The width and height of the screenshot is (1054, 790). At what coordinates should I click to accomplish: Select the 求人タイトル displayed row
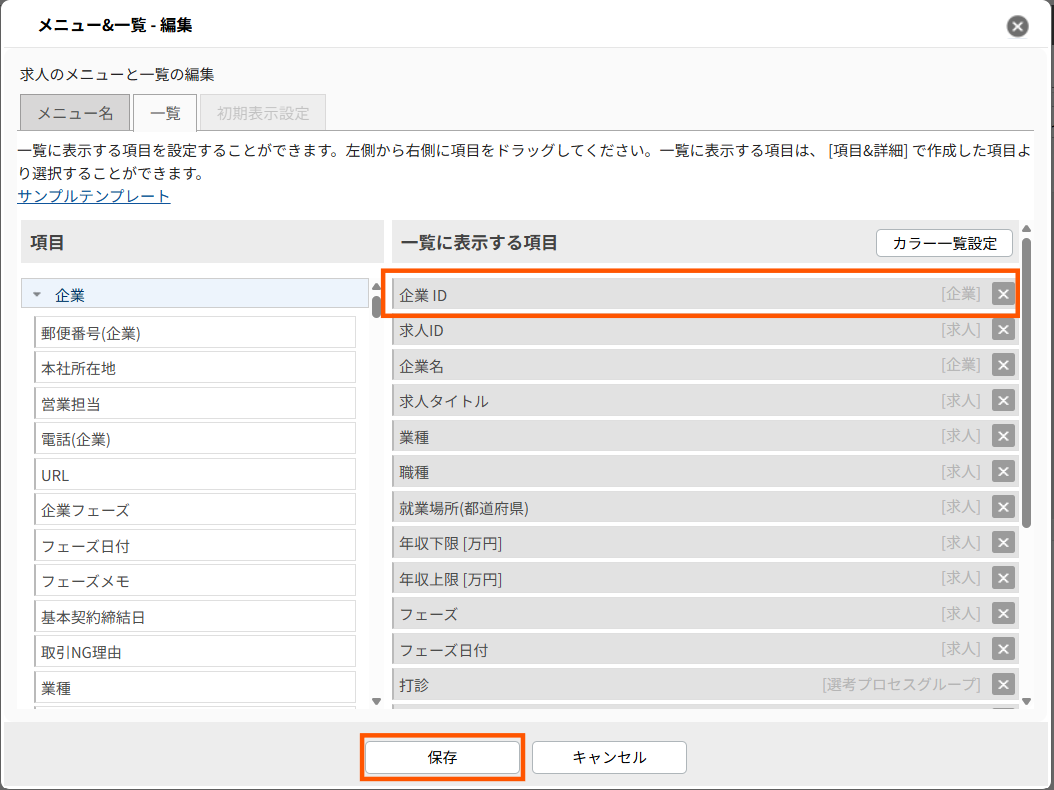coord(704,401)
